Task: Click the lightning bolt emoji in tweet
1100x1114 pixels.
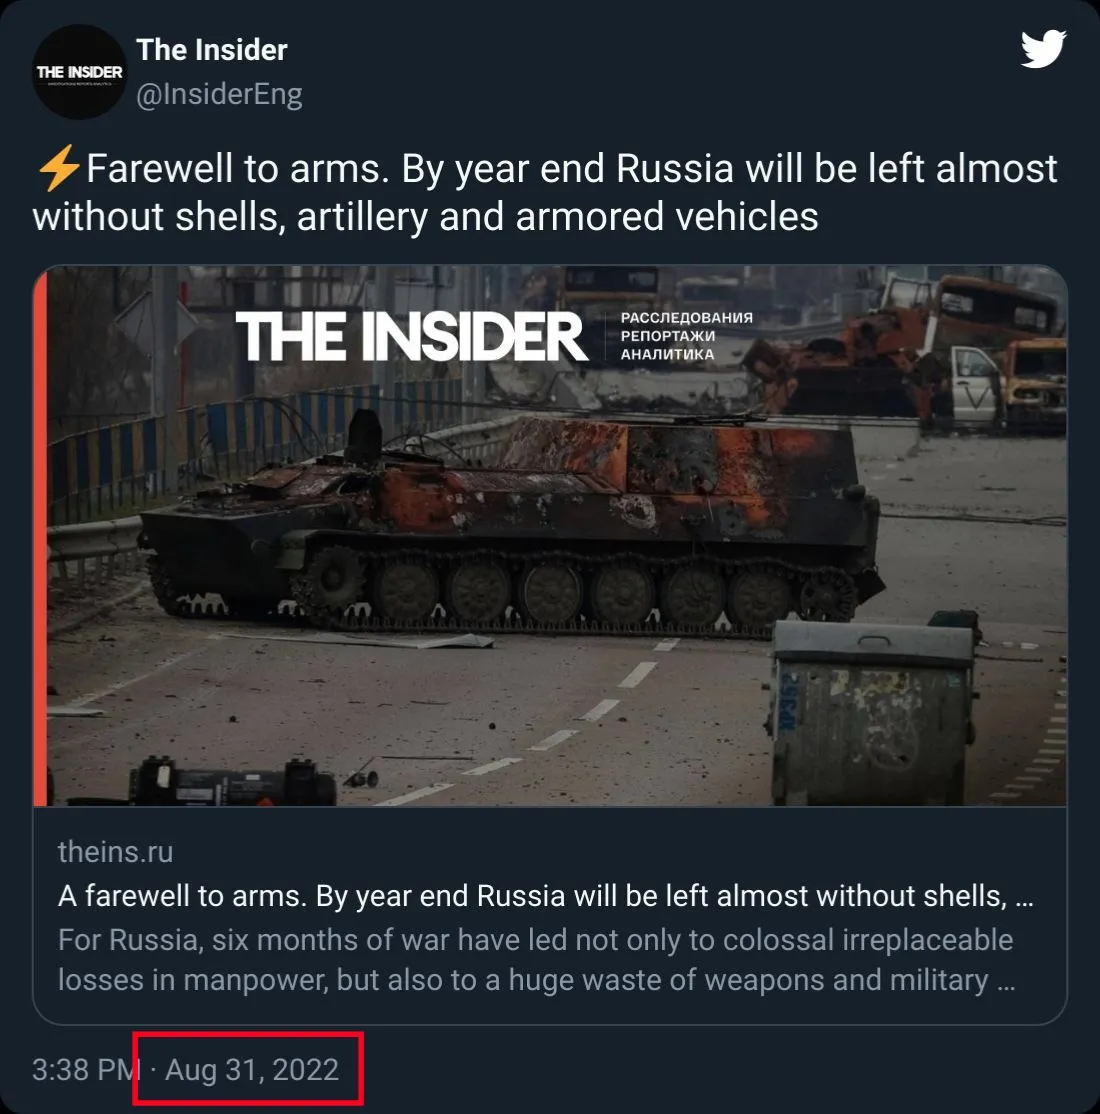Action: tap(58, 168)
